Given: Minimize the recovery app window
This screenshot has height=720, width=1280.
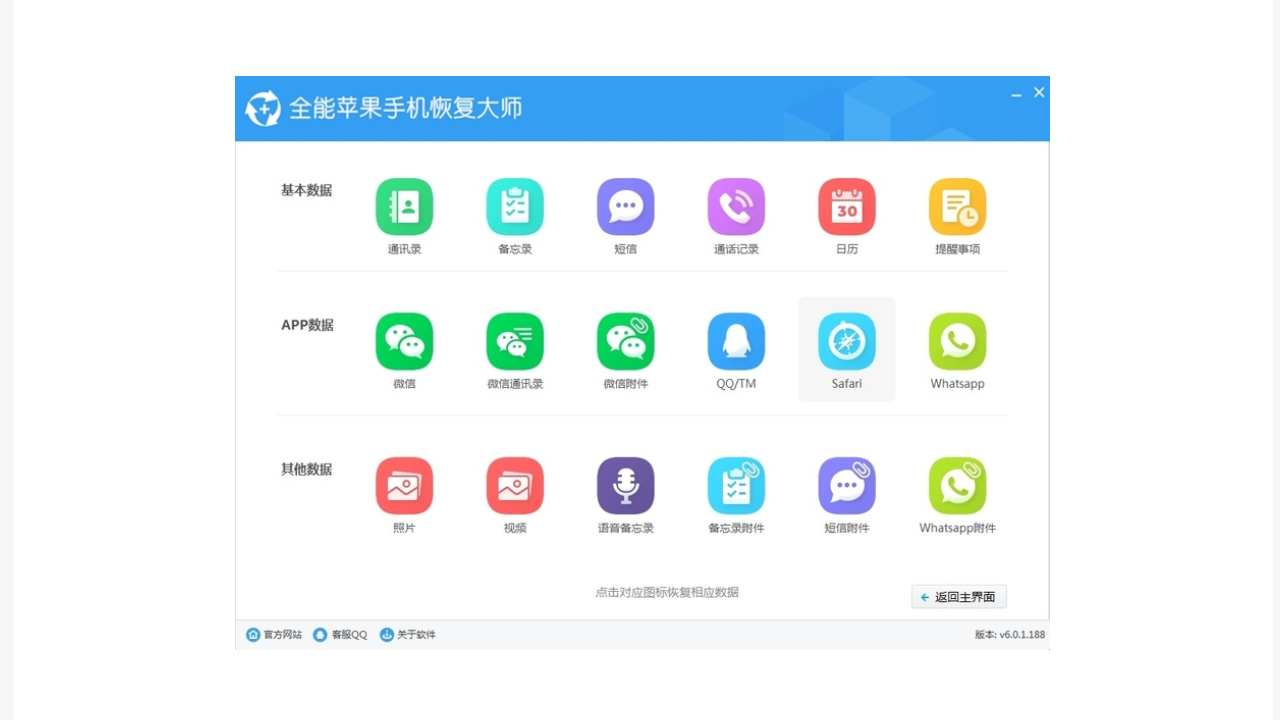Looking at the screenshot, I should (1016, 93).
